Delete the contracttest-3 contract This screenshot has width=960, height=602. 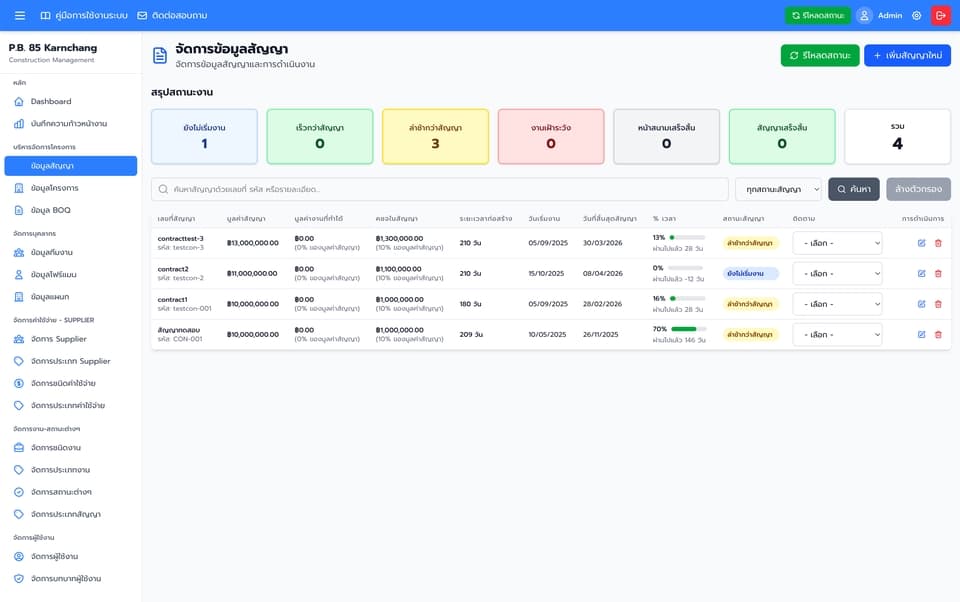coord(938,243)
